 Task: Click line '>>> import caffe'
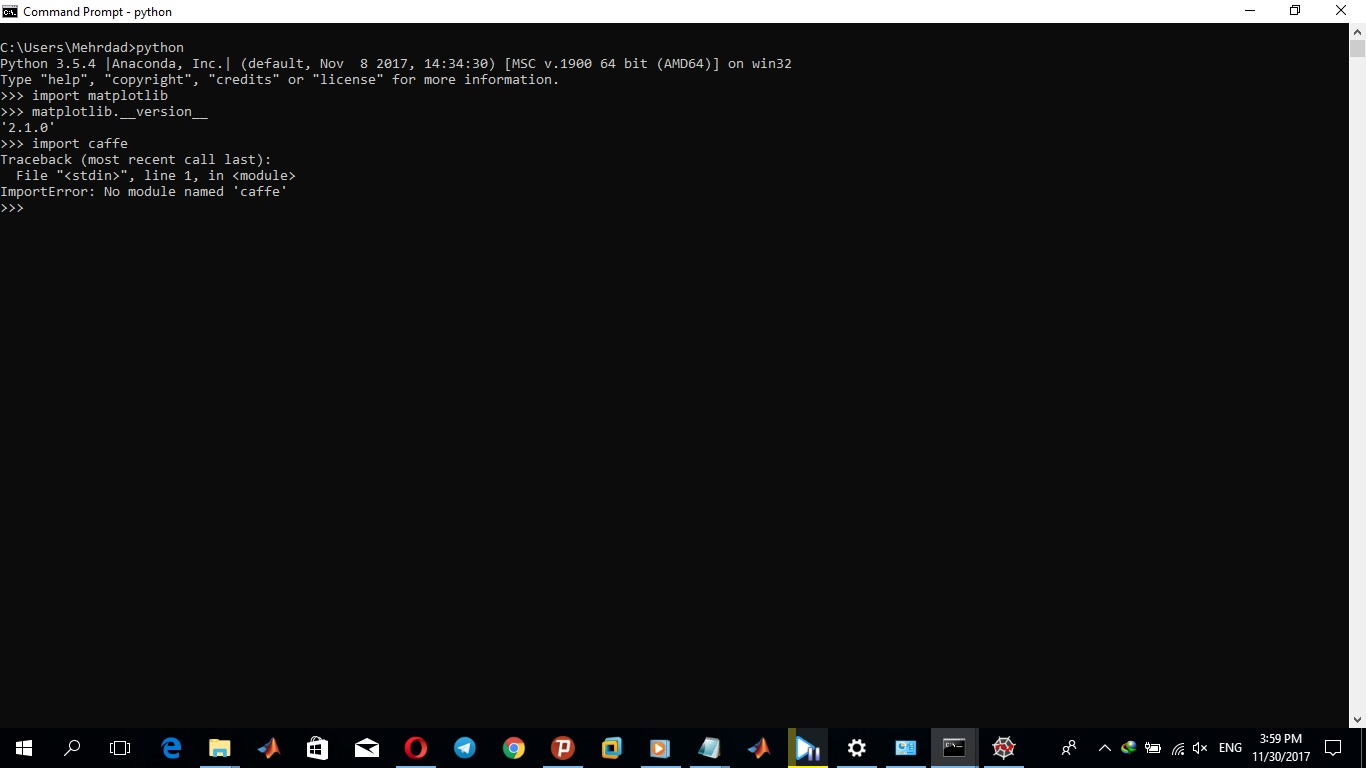(x=64, y=144)
